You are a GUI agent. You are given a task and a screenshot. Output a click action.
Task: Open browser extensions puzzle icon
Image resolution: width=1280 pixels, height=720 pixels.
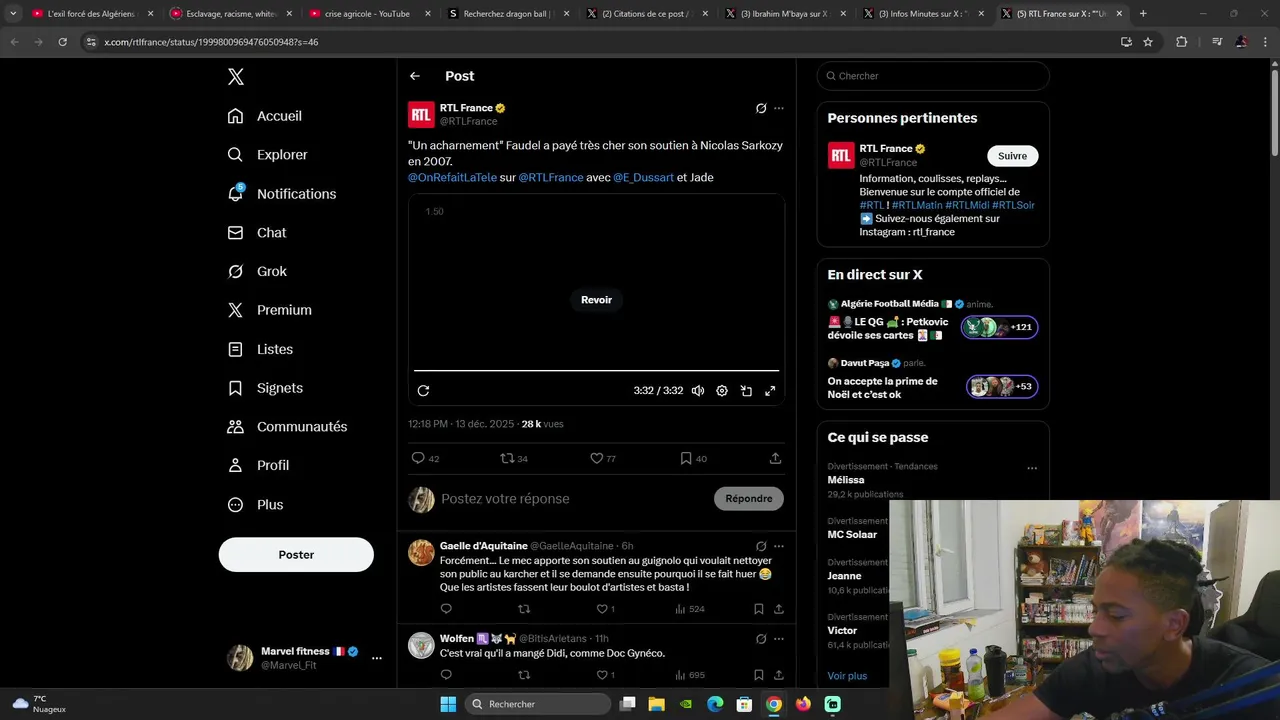coord(1182,42)
